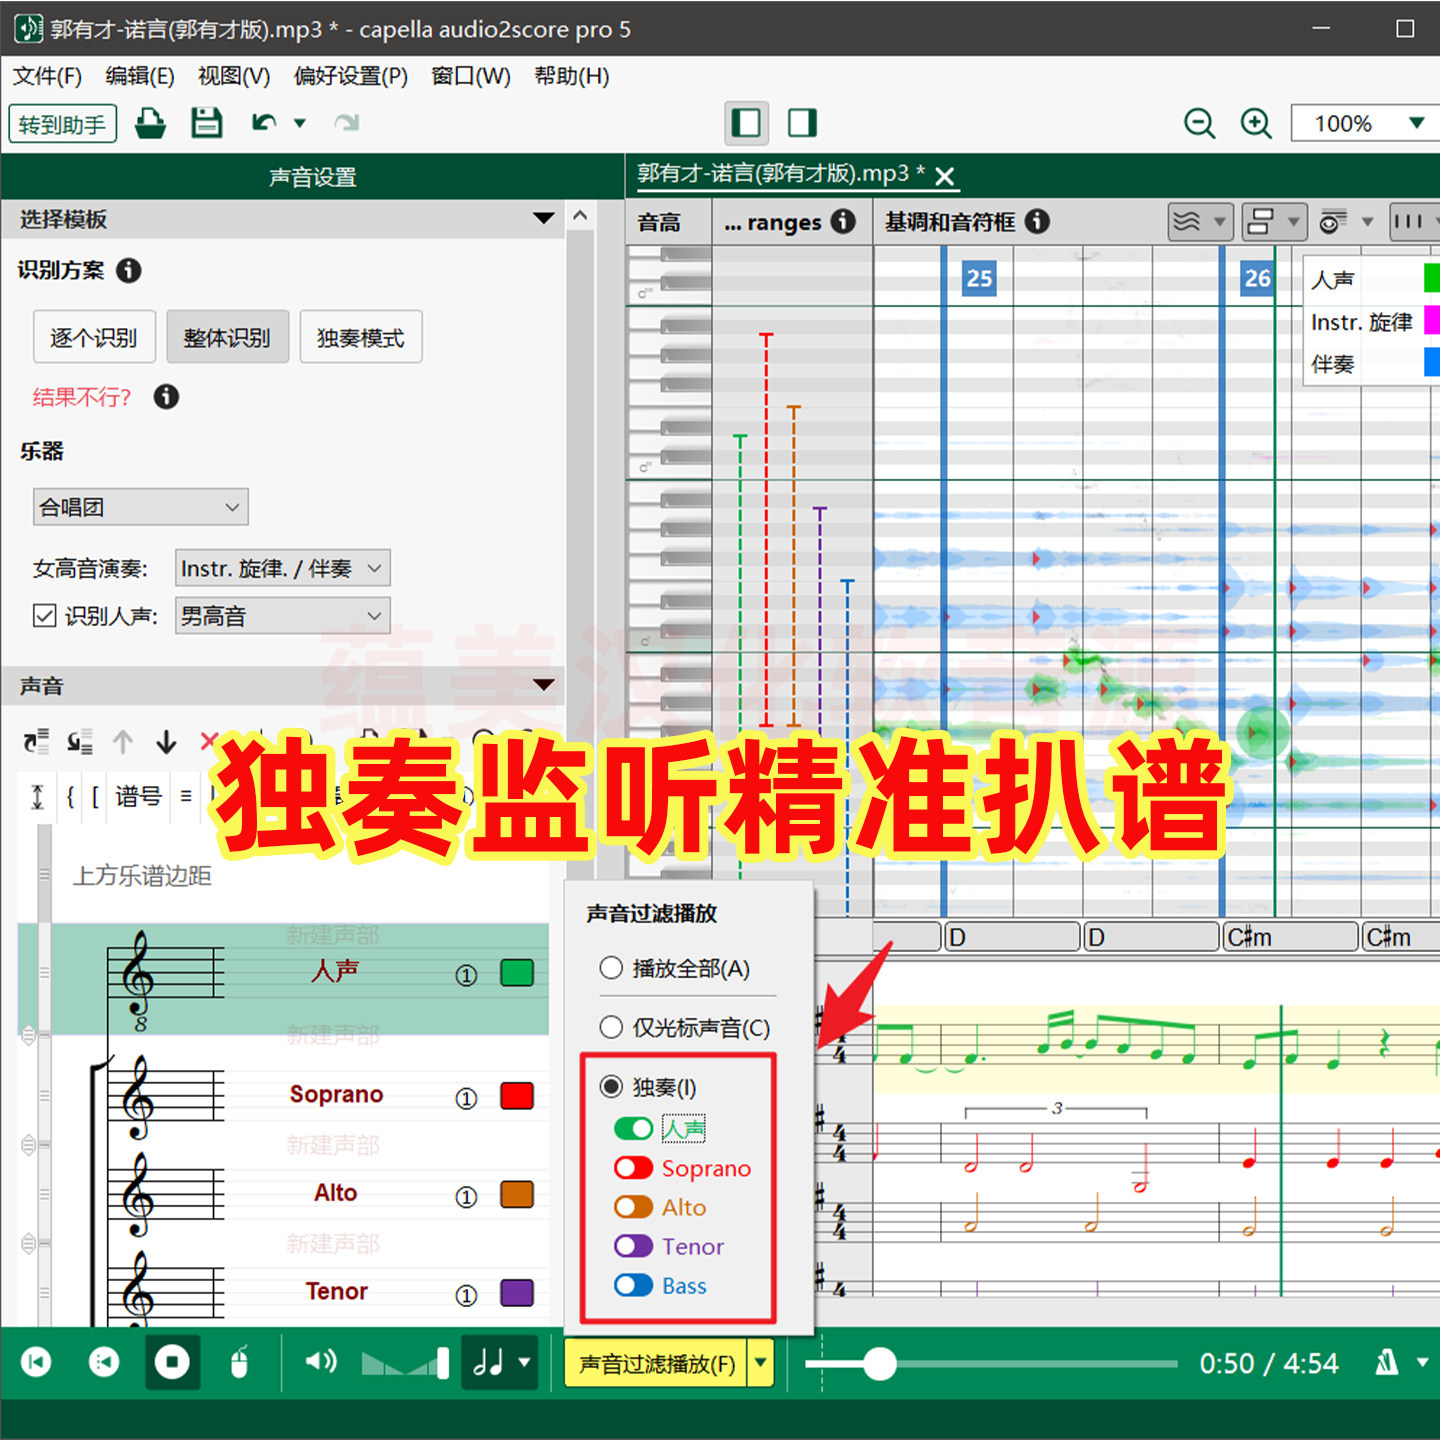Click the 声音过滤播放(F) button
The width and height of the screenshot is (1440, 1440).
coord(657,1363)
